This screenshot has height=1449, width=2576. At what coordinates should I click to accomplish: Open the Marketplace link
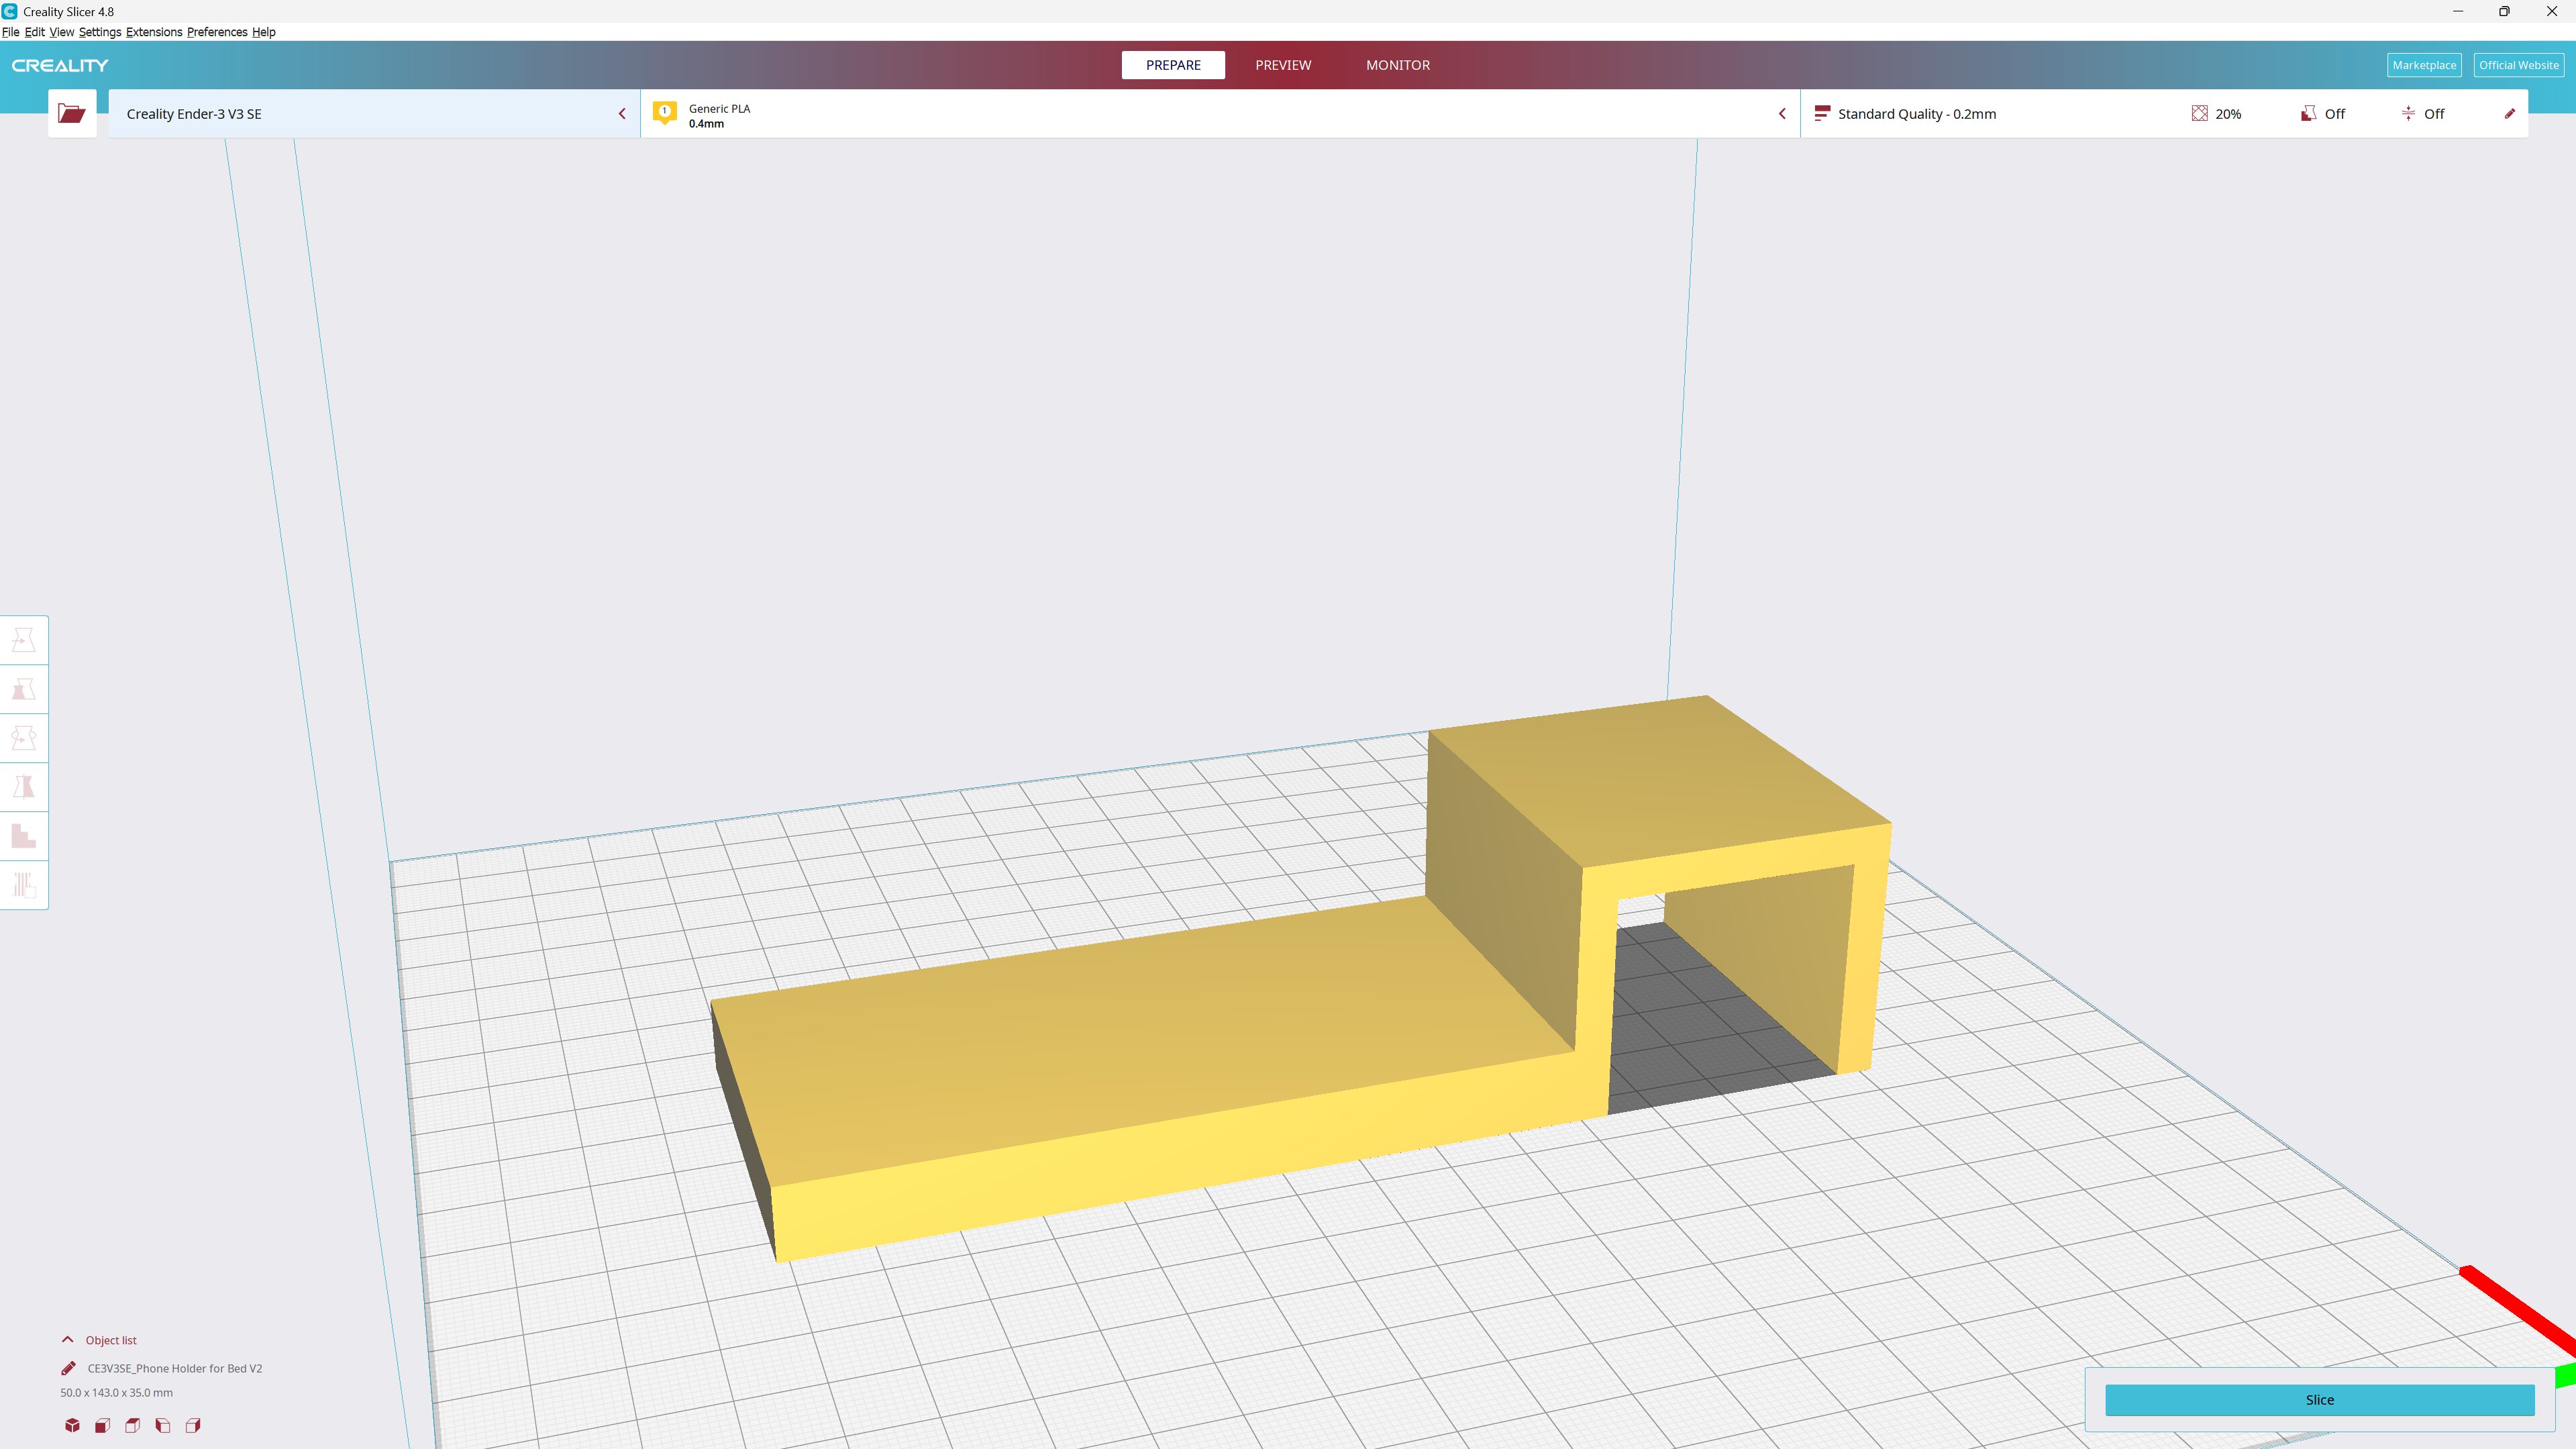click(2423, 65)
